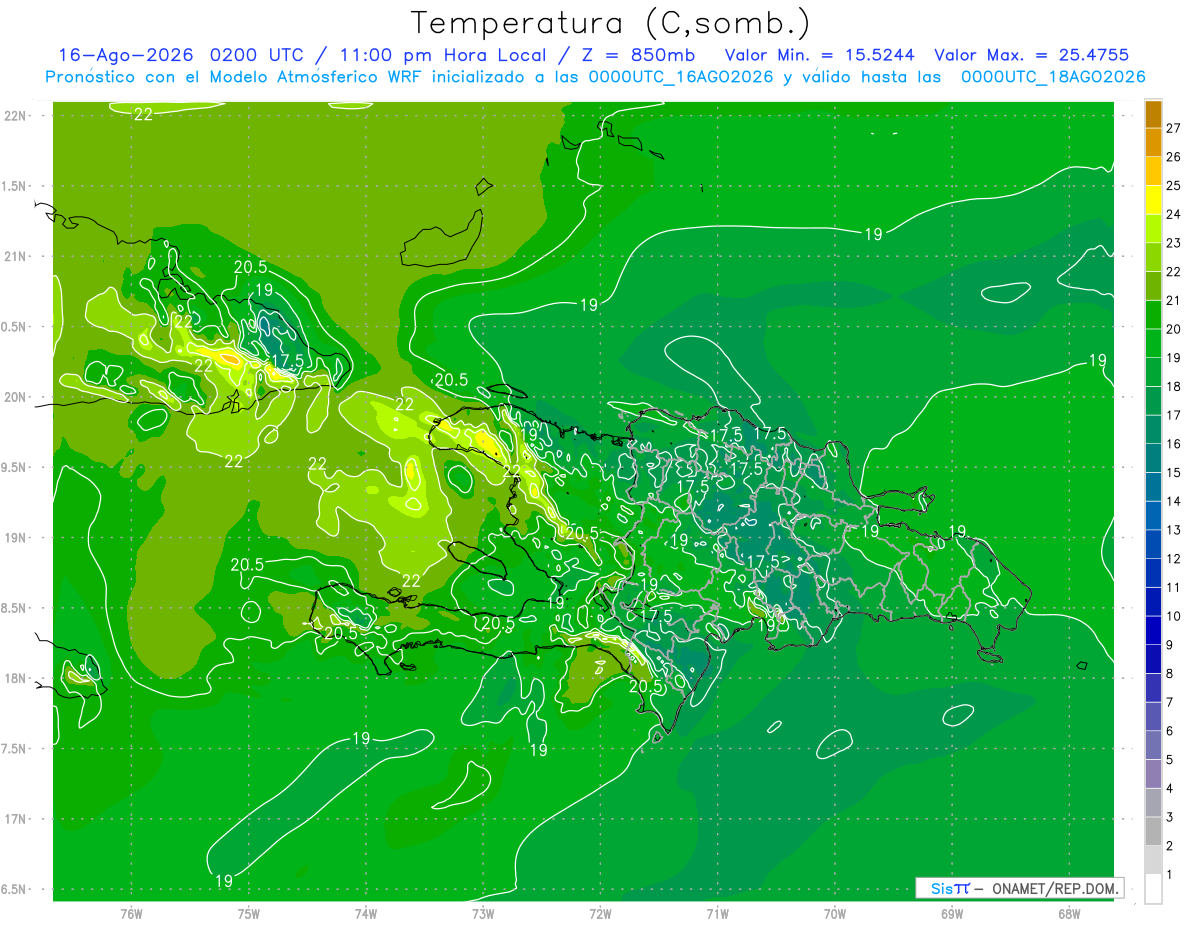Click the orange colorbar swatch between 26 and 27

point(1153,142)
